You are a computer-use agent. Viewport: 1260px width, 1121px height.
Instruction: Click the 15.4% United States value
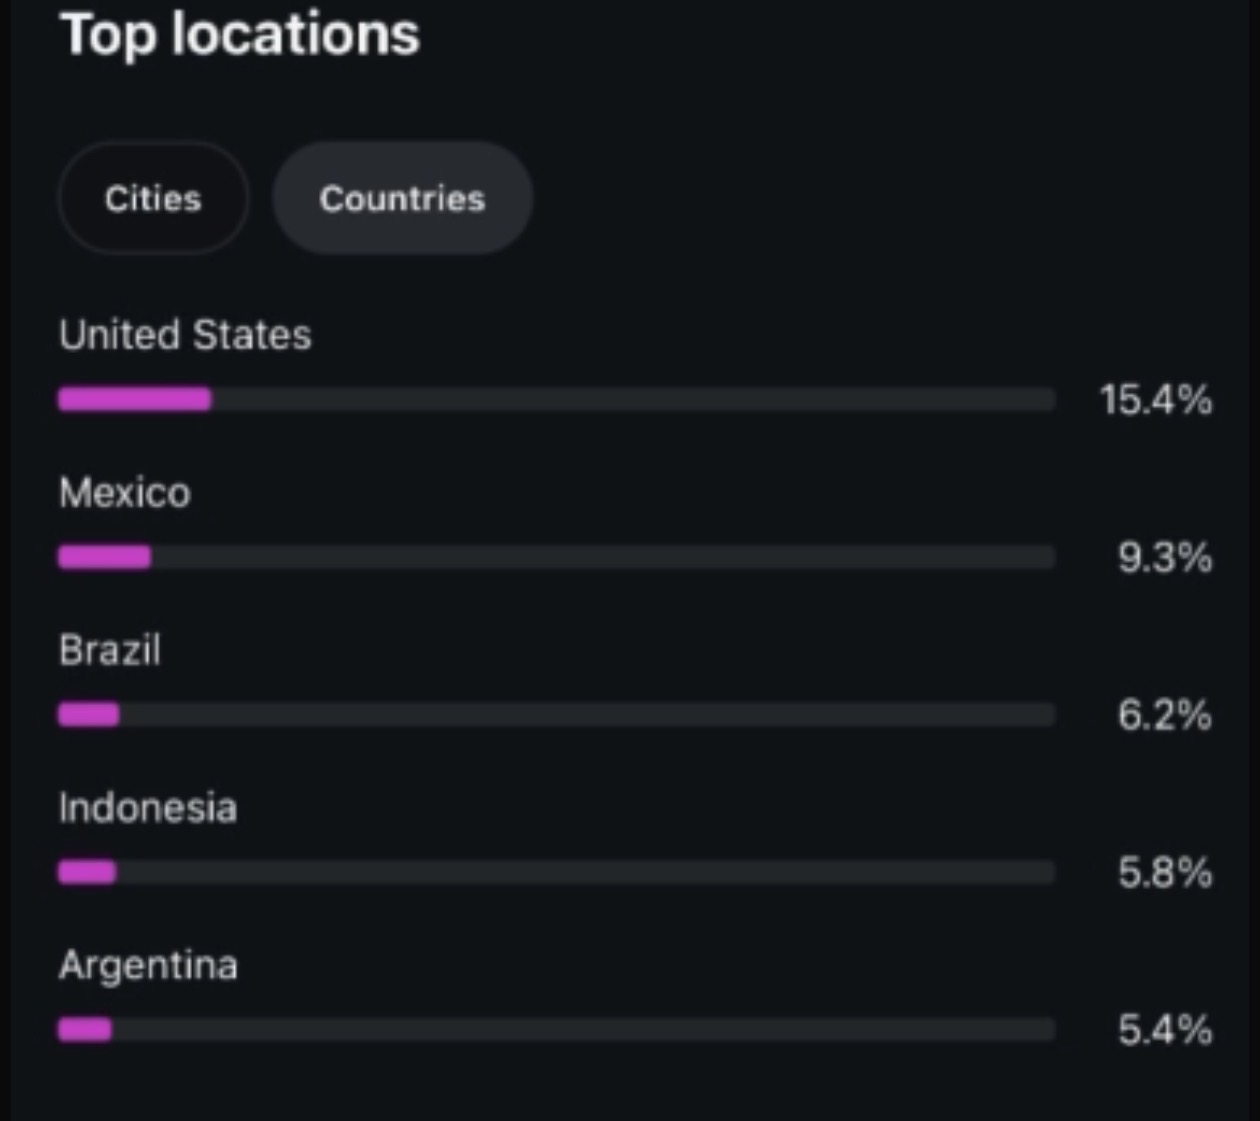click(x=1156, y=400)
